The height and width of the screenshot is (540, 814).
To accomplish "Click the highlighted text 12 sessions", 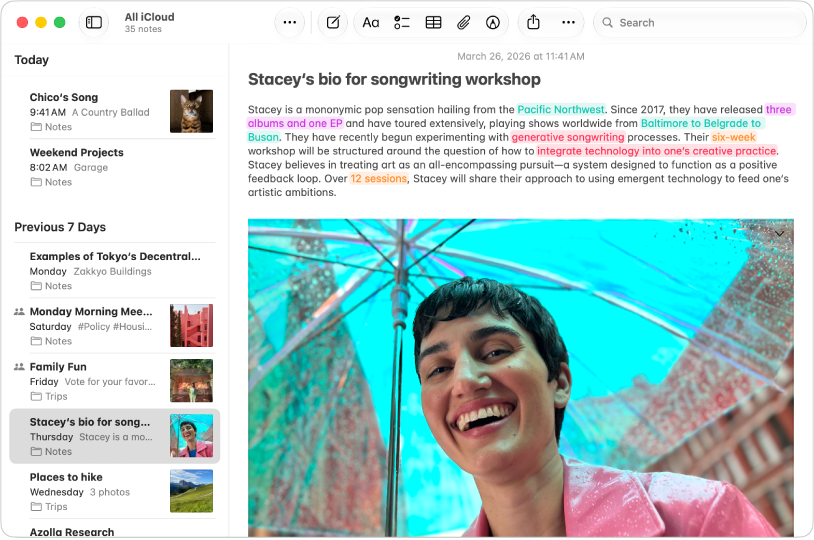I will [378, 179].
